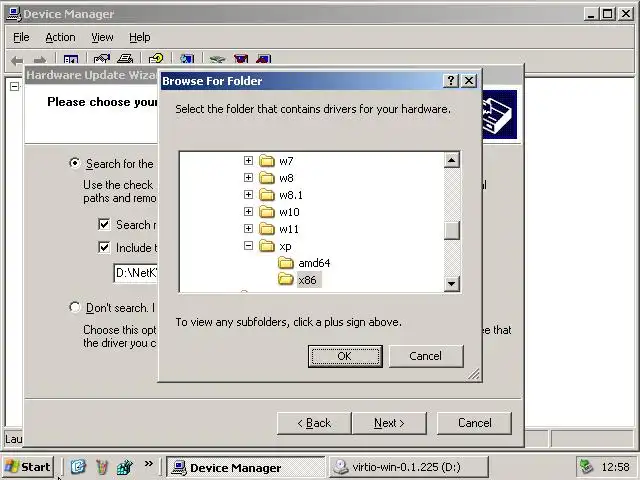Click Cancel in Browse For Folder dialog
Viewport: 640px width, 480px height.
click(426, 356)
